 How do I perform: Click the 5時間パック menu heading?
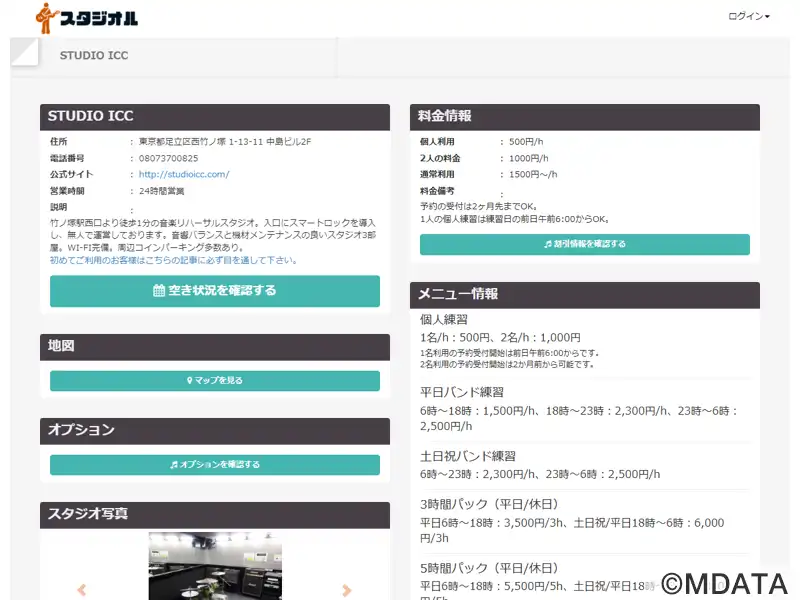tap(489, 568)
